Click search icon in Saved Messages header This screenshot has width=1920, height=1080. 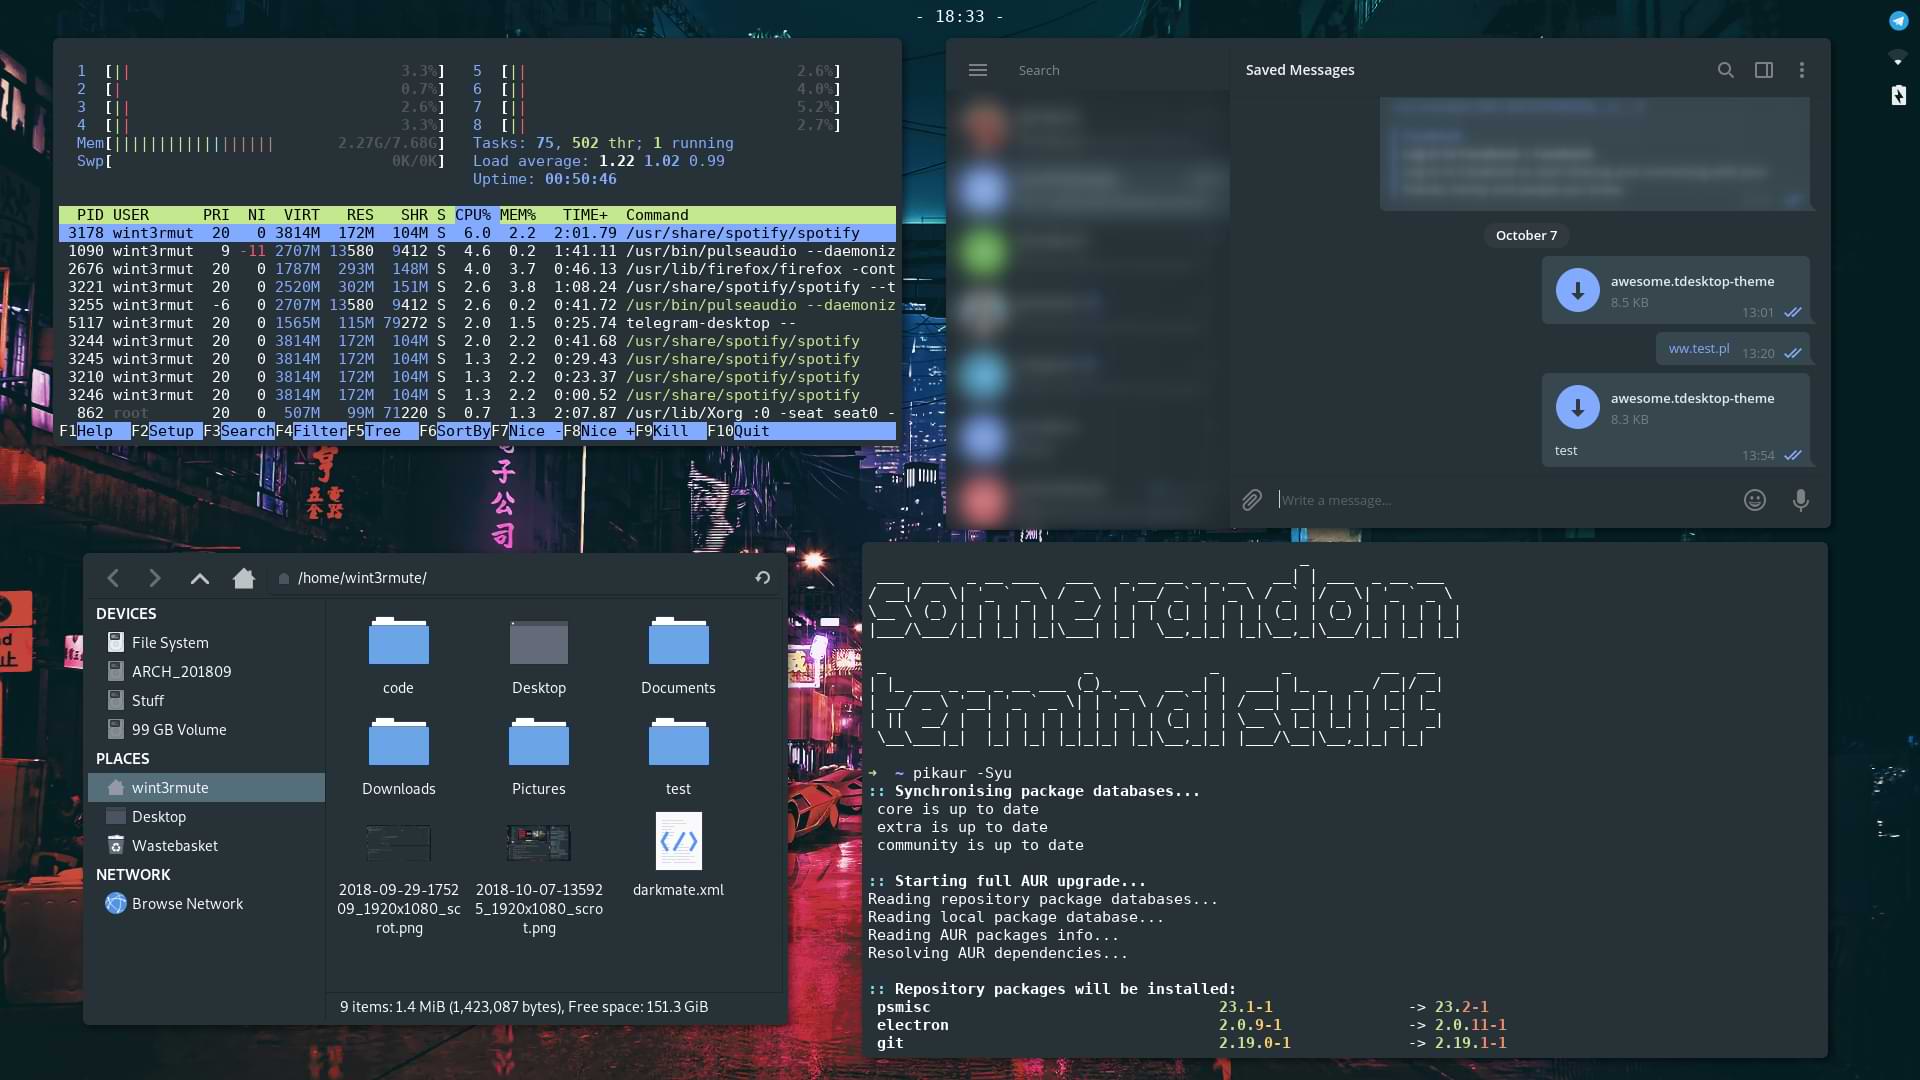pos(1725,70)
